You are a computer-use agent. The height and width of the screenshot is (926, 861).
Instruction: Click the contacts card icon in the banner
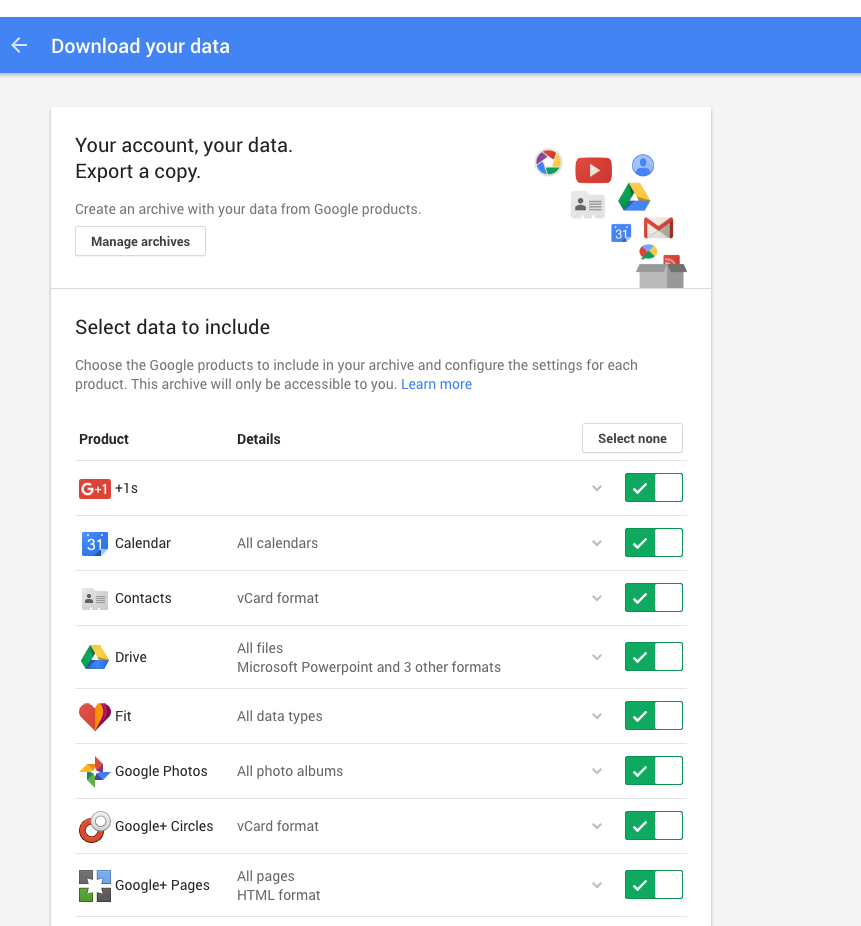tap(588, 205)
